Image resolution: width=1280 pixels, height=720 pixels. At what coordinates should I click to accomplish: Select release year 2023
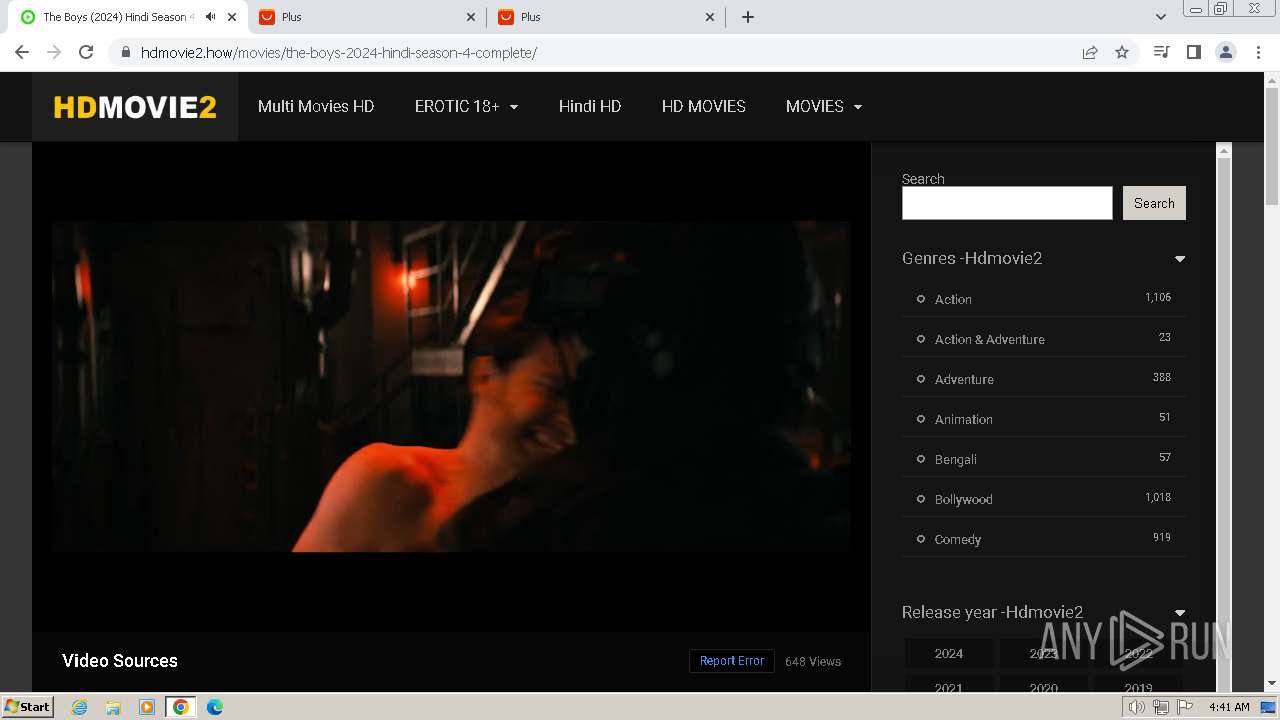tap(1043, 653)
